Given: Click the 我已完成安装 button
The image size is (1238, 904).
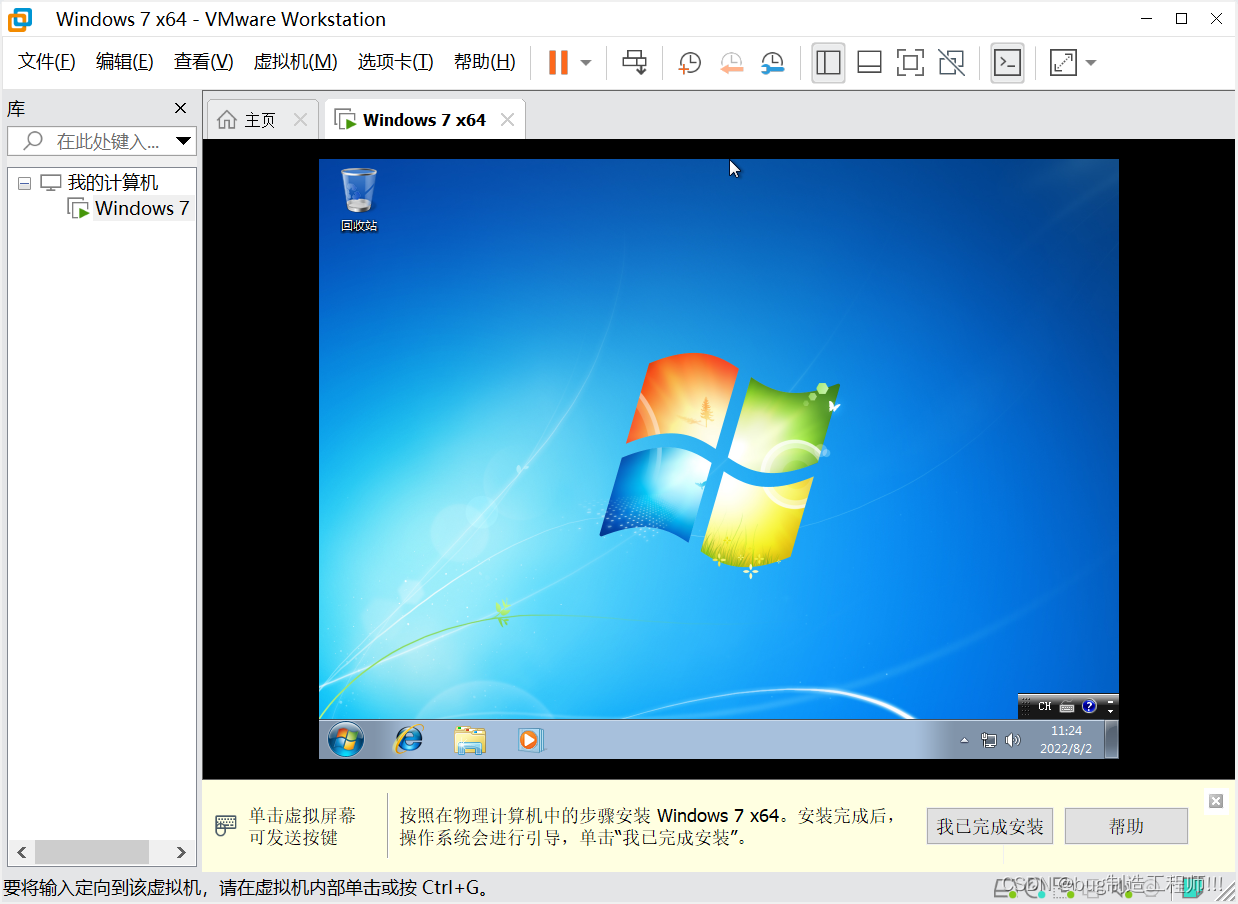Looking at the screenshot, I should click(990, 826).
